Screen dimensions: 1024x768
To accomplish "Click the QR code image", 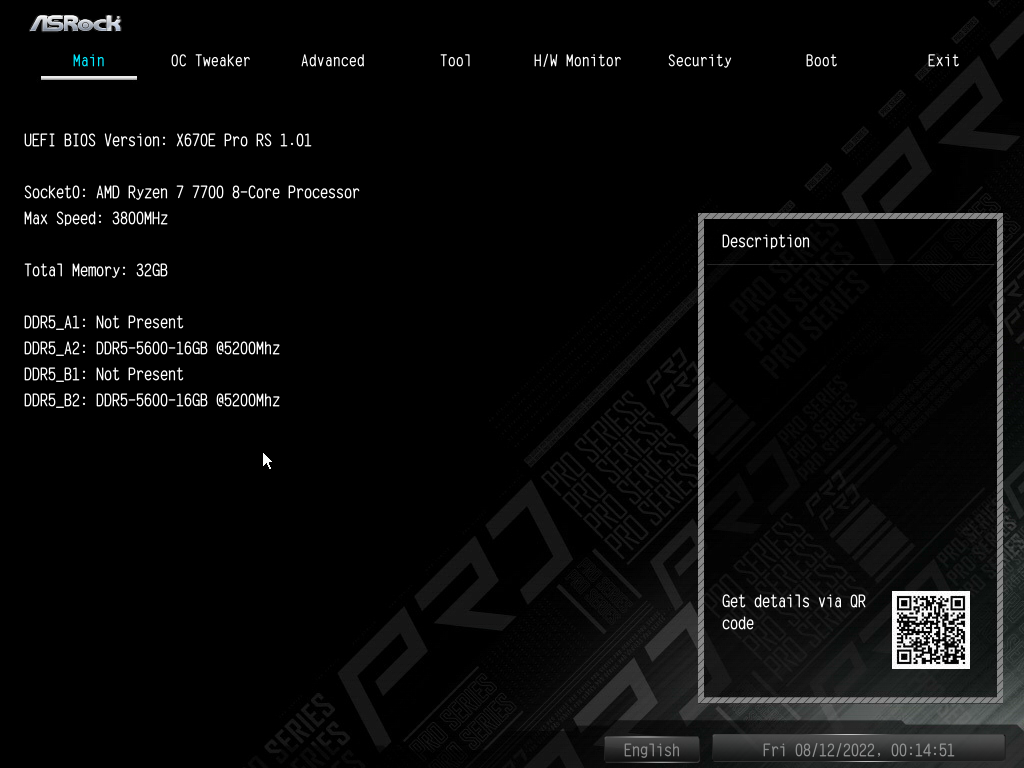I will pyautogui.click(x=931, y=630).
